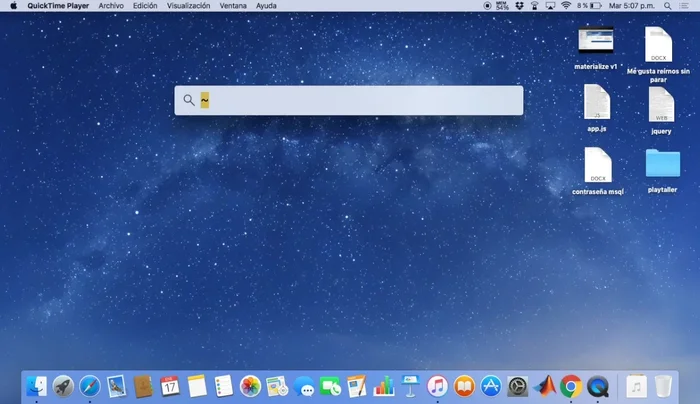Open Finder from the dock

click(x=36, y=385)
